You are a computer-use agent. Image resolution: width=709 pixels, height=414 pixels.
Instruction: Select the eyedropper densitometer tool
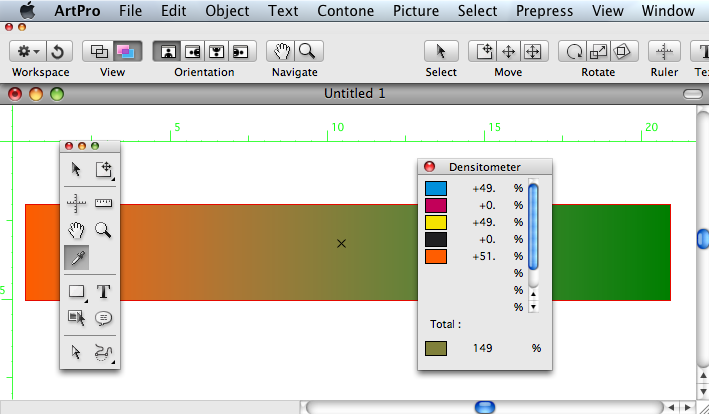[76, 258]
